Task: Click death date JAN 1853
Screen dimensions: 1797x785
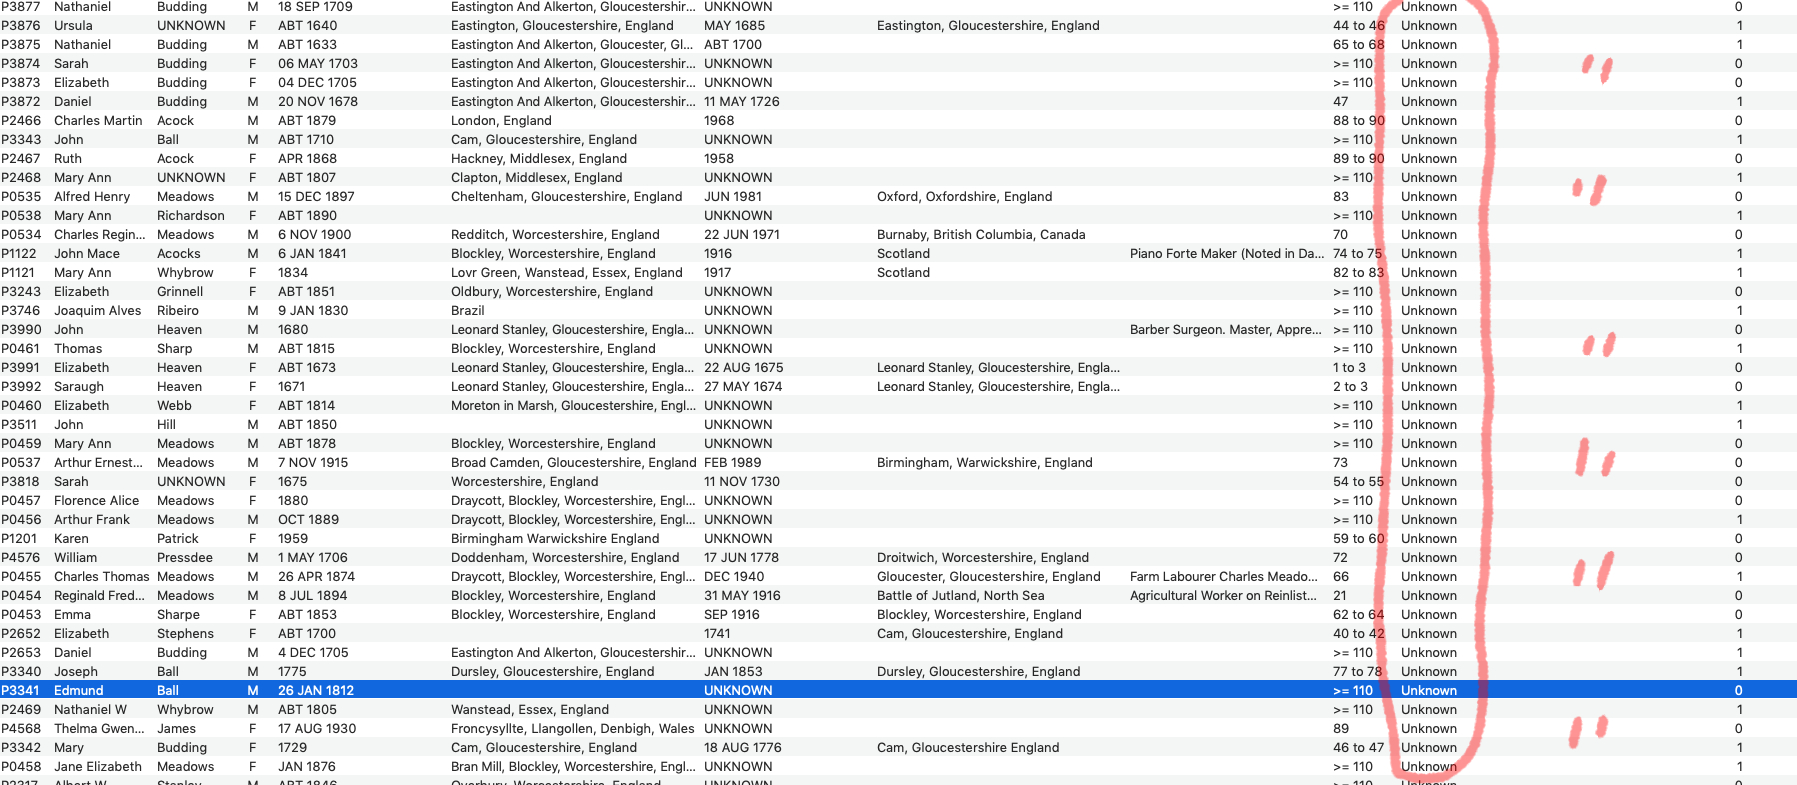Action: click(733, 672)
